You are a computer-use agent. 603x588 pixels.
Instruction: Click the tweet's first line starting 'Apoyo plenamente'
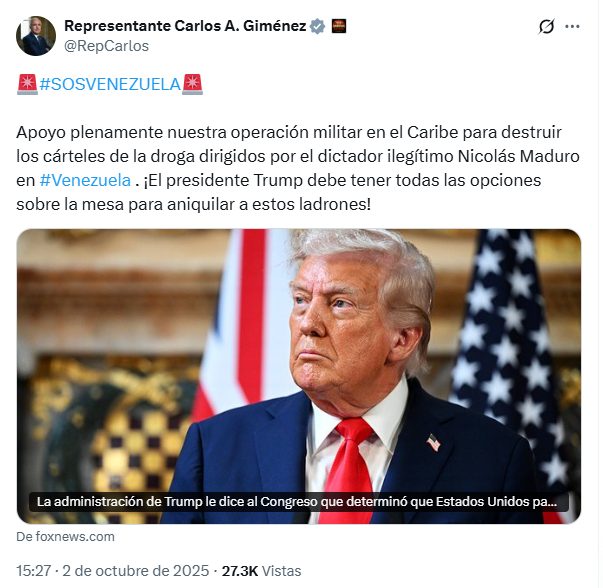[x=289, y=132]
